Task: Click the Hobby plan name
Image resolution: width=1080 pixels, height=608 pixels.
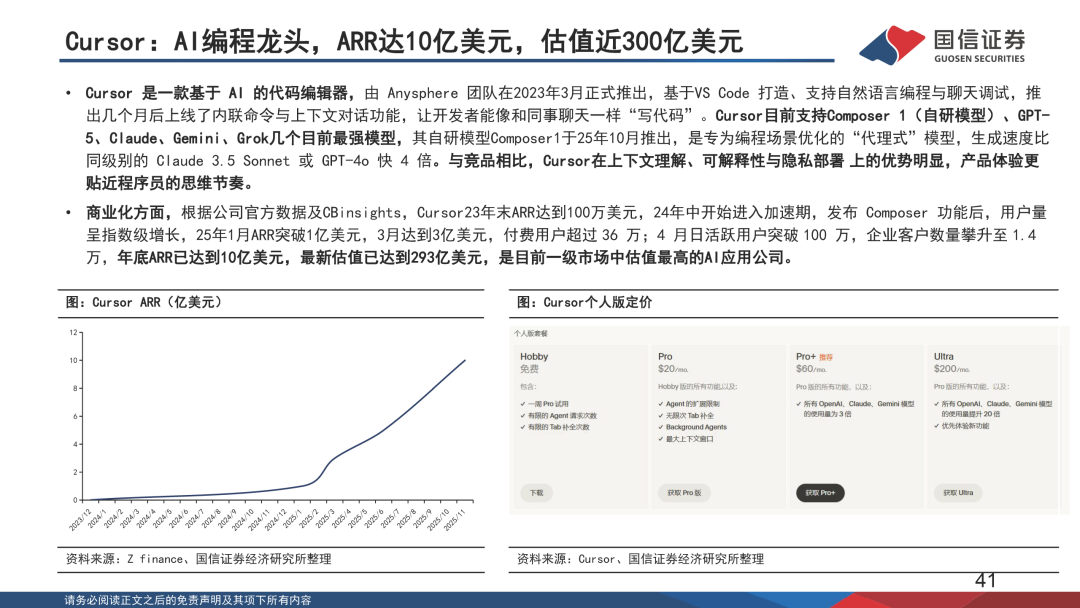Action: coord(534,357)
